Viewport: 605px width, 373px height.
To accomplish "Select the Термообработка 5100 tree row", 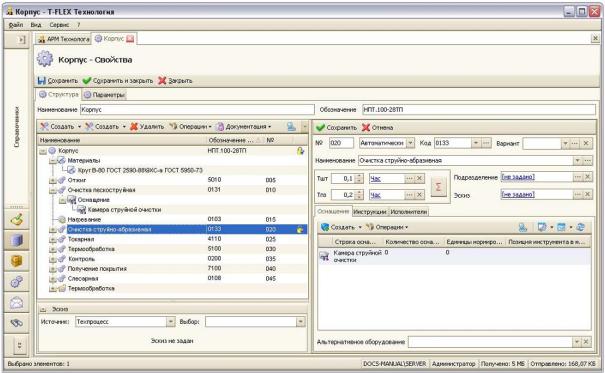I will pos(173,249).
